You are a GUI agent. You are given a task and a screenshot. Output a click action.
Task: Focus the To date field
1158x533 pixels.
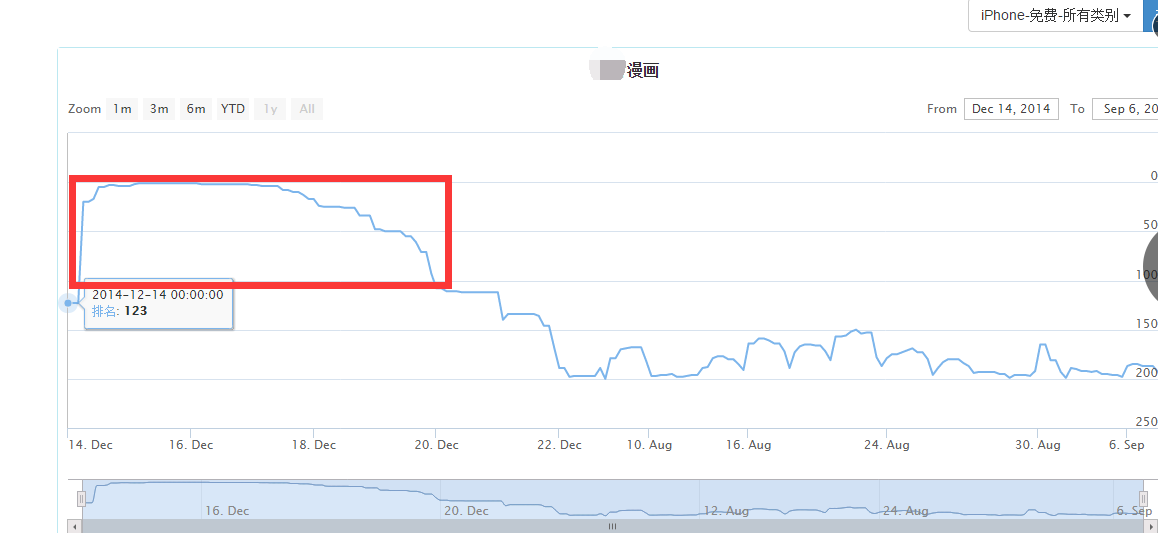click(1125, 109)
